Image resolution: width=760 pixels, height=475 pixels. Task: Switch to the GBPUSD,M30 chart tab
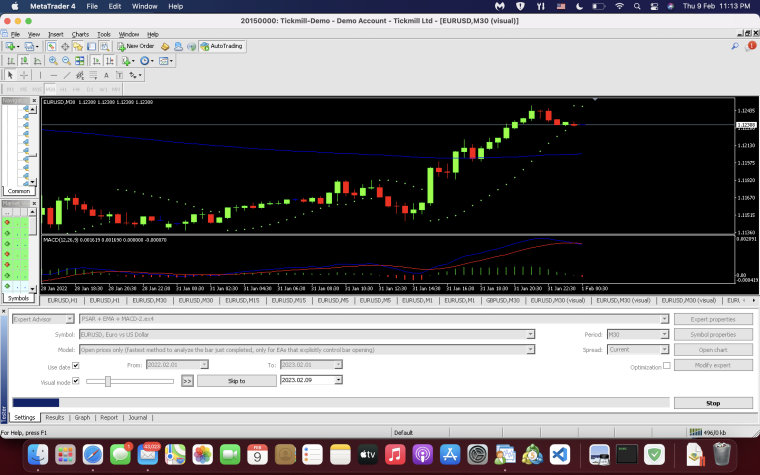(503, 301)
